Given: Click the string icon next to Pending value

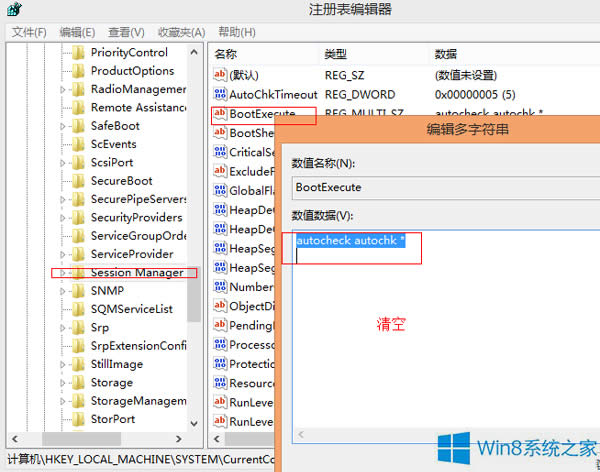Looking at the screenshot, I should click(x=220, y=325).
